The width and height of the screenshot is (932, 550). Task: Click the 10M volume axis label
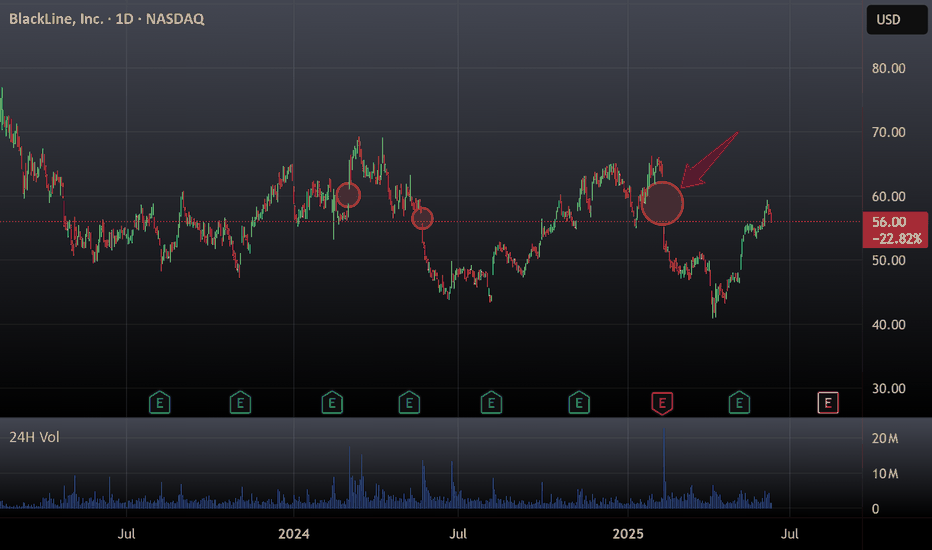click(x=885, y=474)
